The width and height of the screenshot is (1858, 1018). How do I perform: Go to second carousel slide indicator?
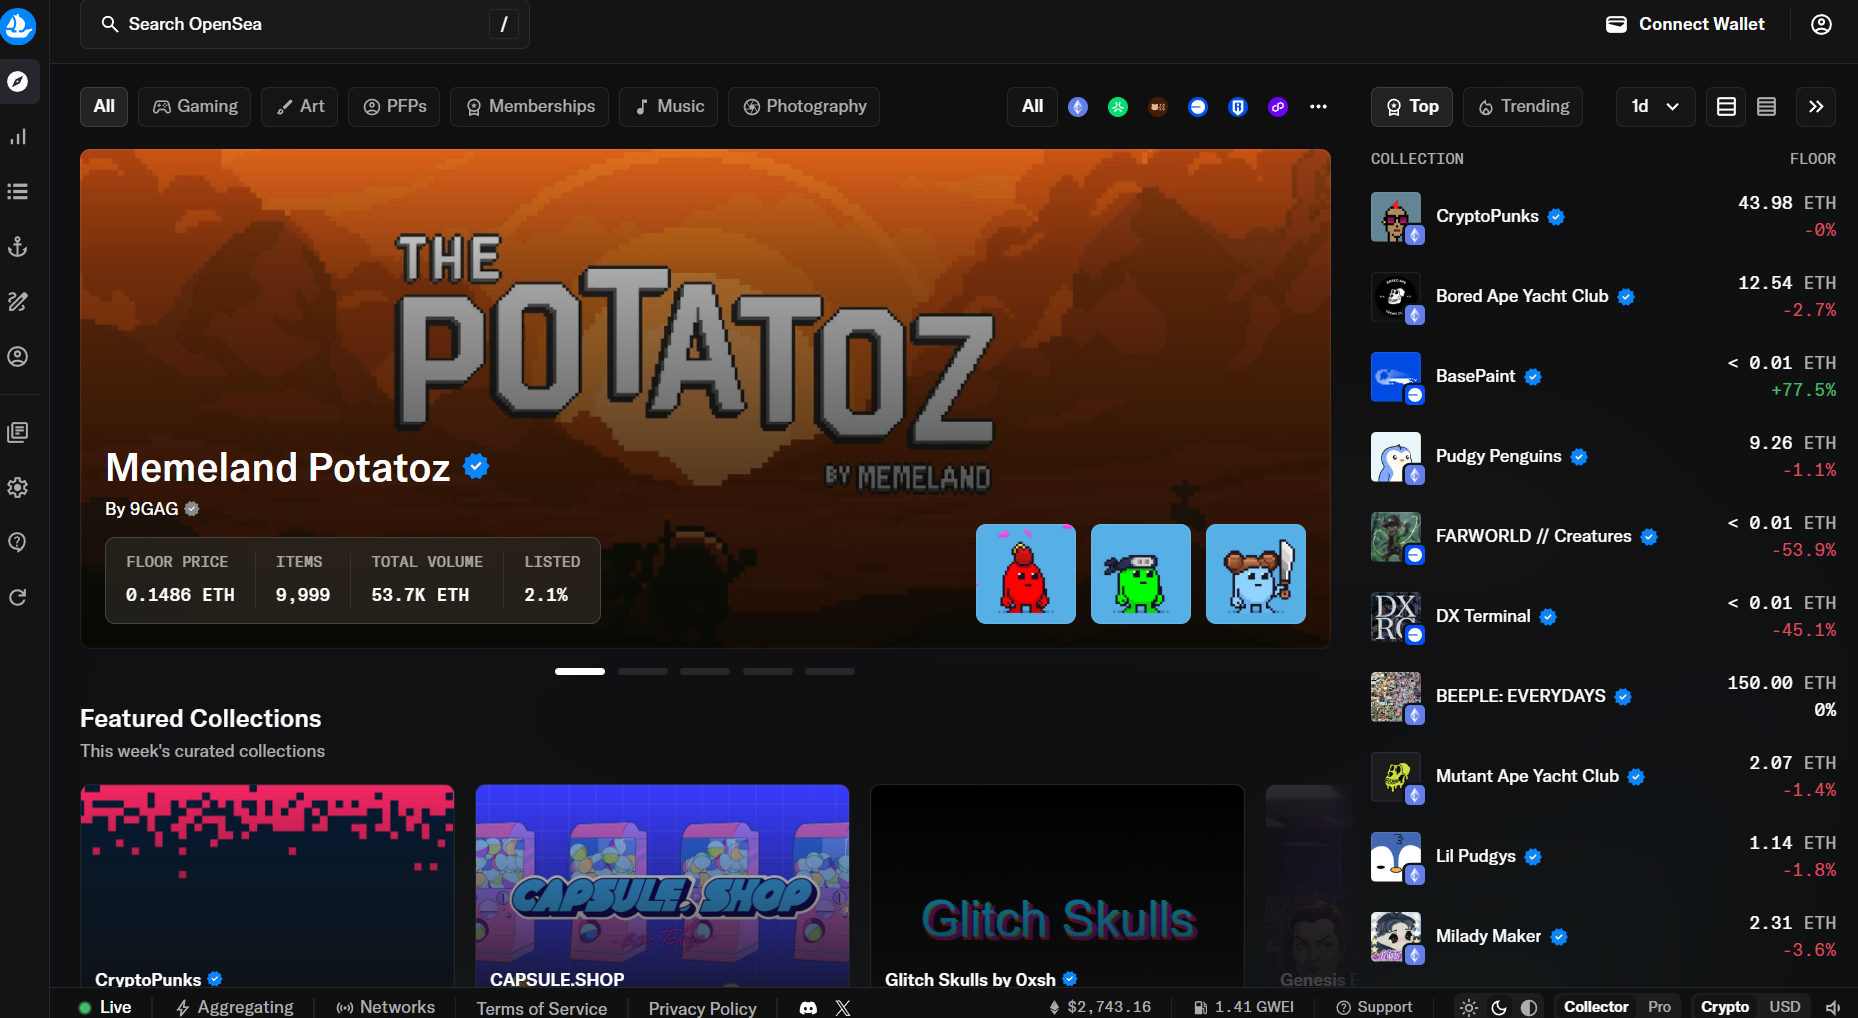(x=642, y=671)
